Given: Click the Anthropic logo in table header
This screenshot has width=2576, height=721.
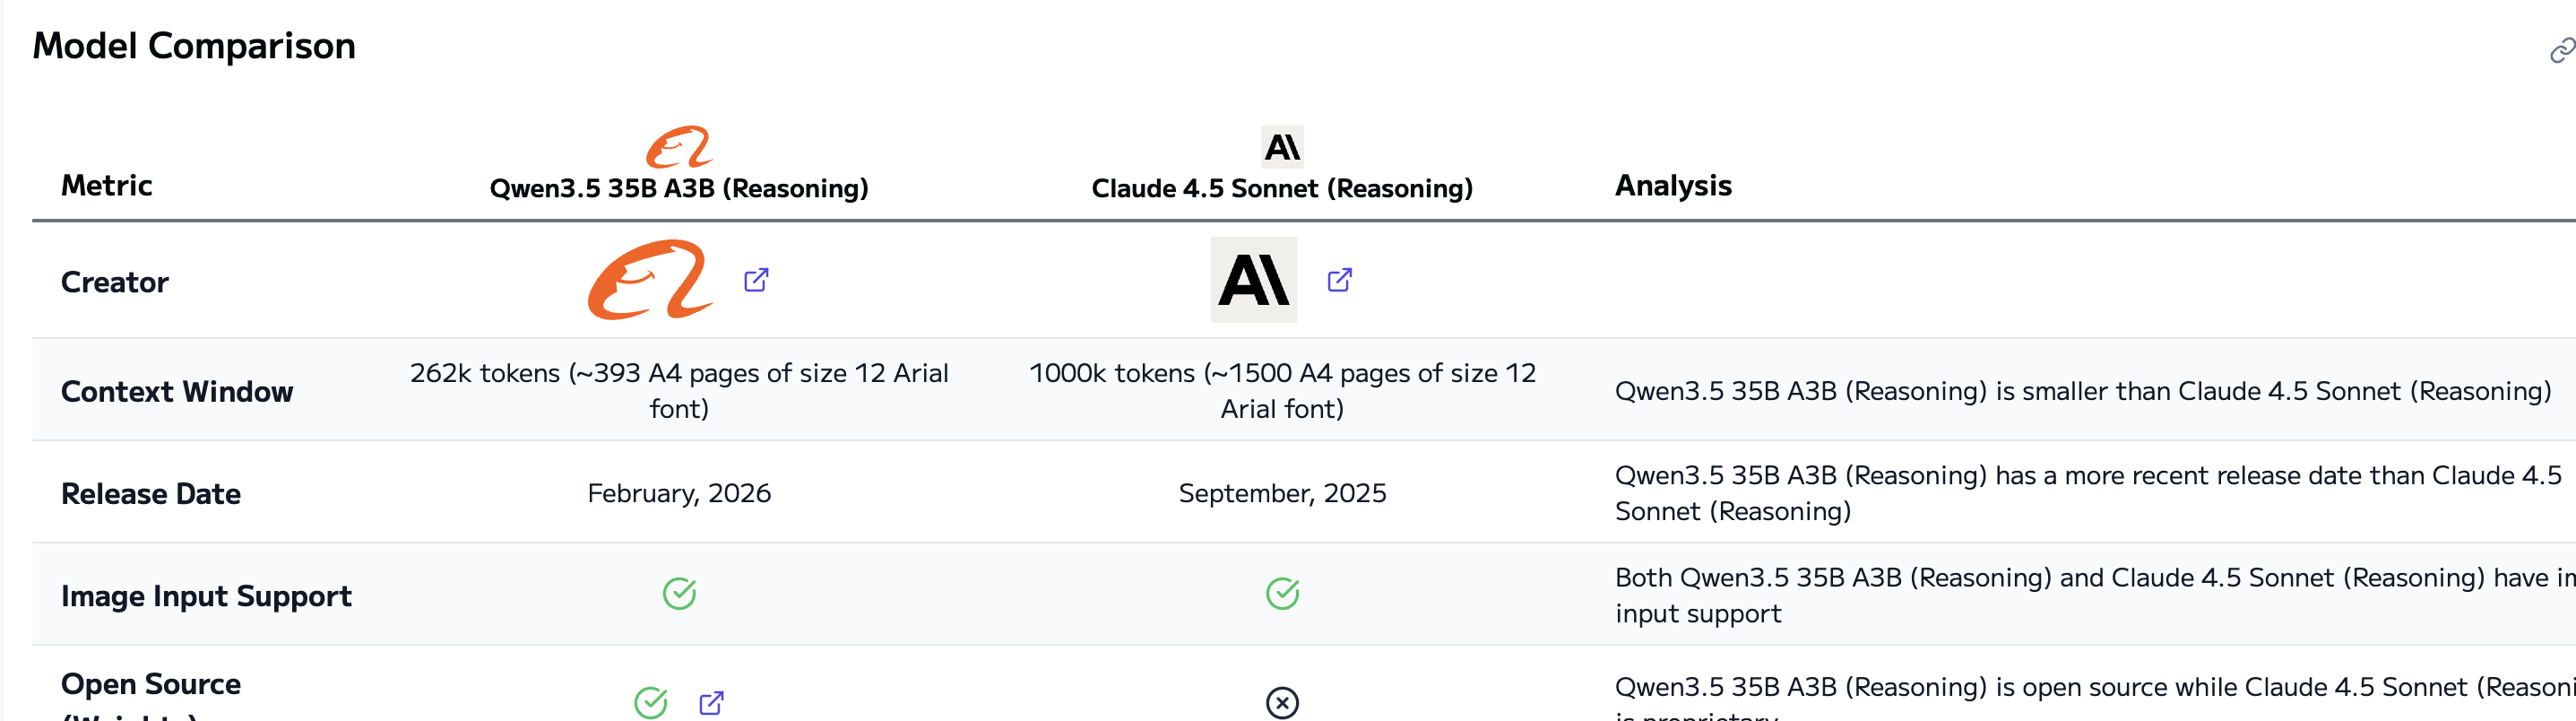Looking at the screenshot, I should (x=1282, y=147).
